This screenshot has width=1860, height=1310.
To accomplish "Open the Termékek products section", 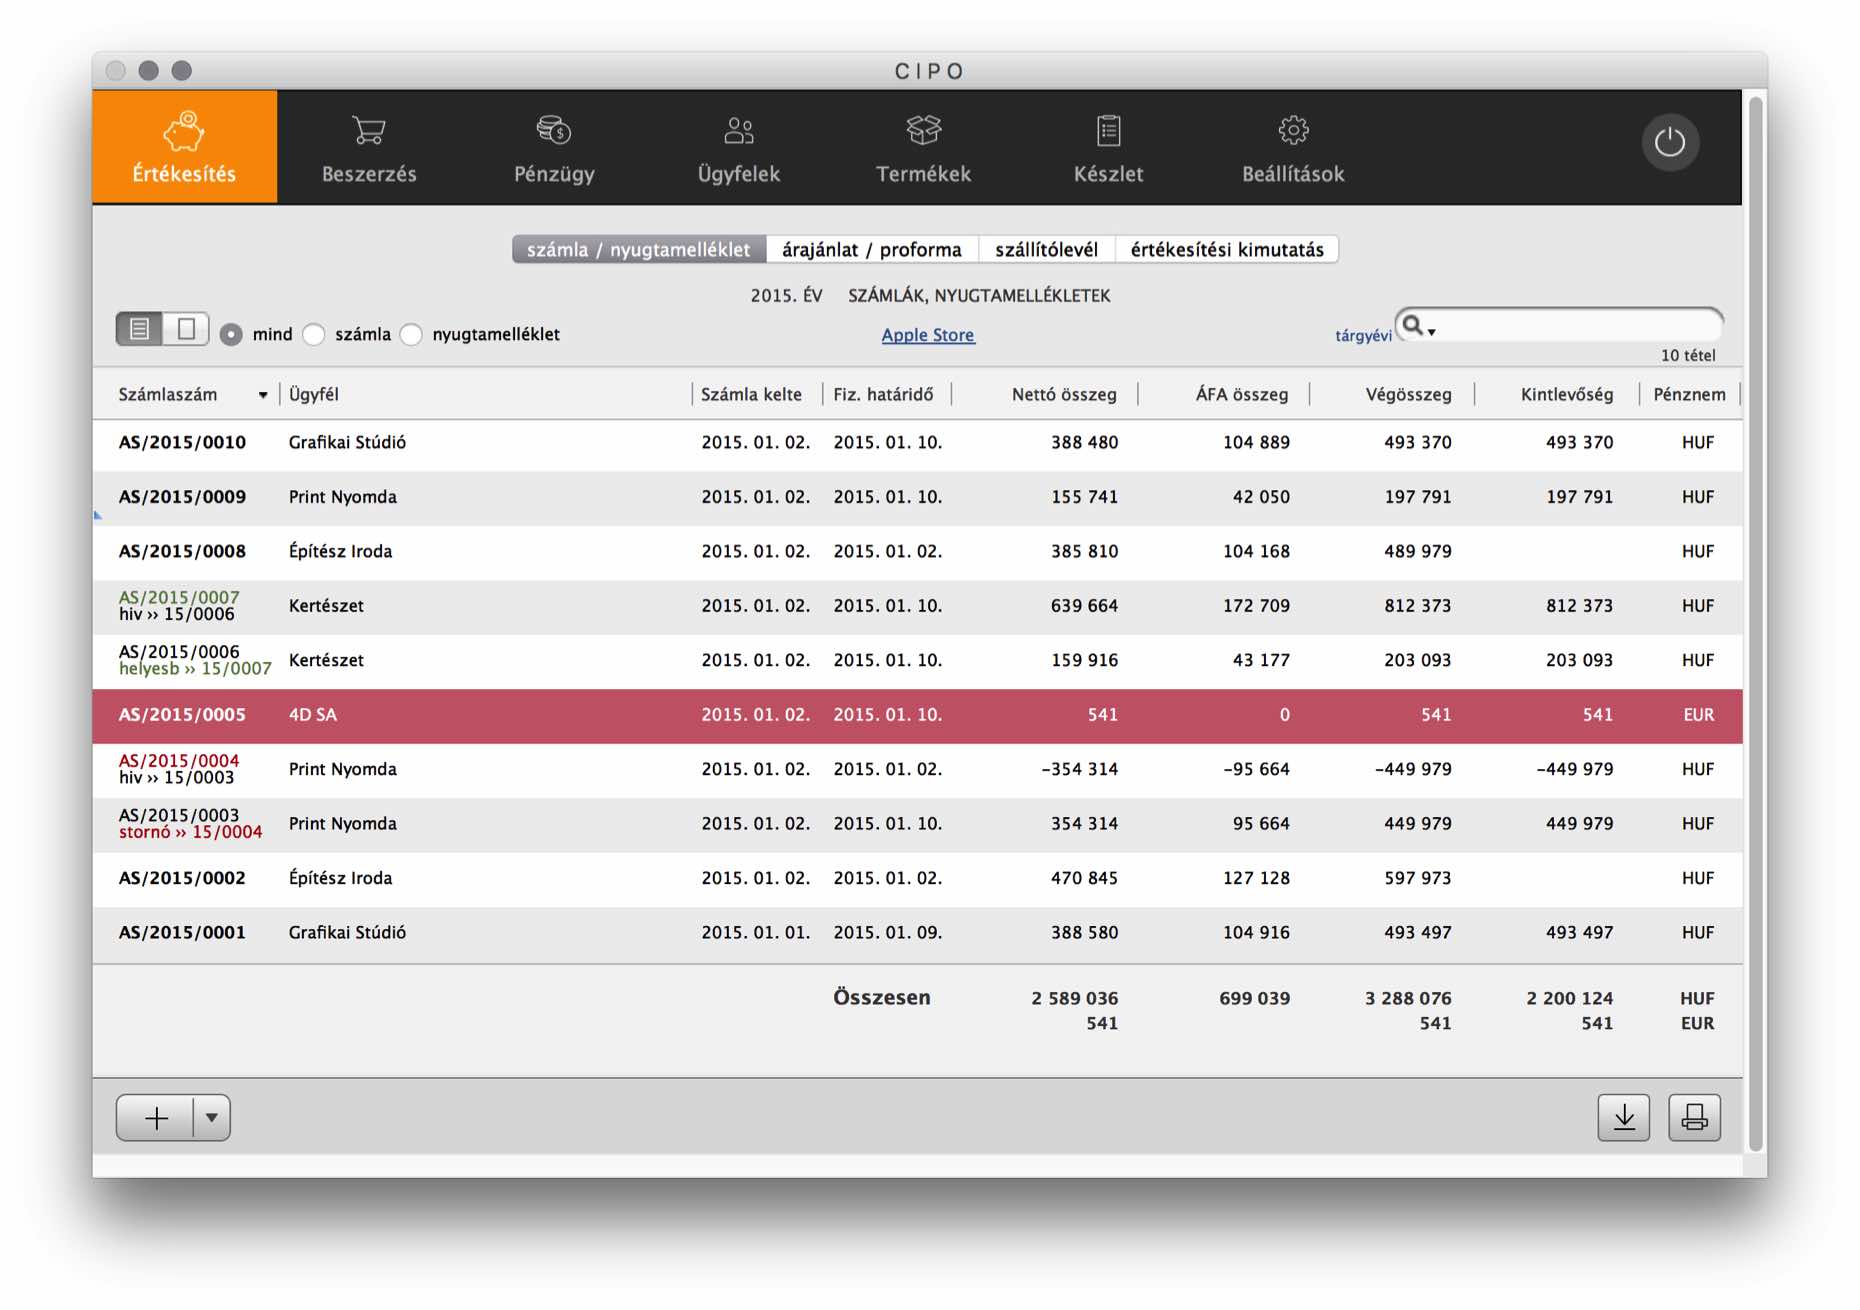I will click(923, 148).
